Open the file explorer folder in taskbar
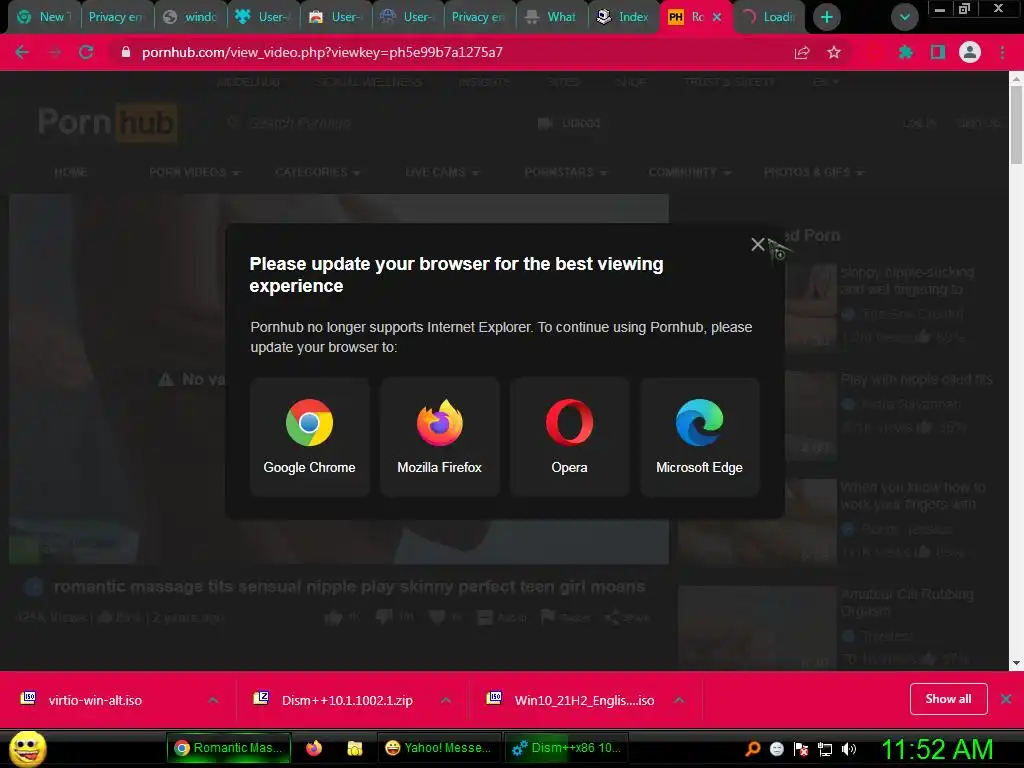1024x768 pixels. [x=355, y=748]
